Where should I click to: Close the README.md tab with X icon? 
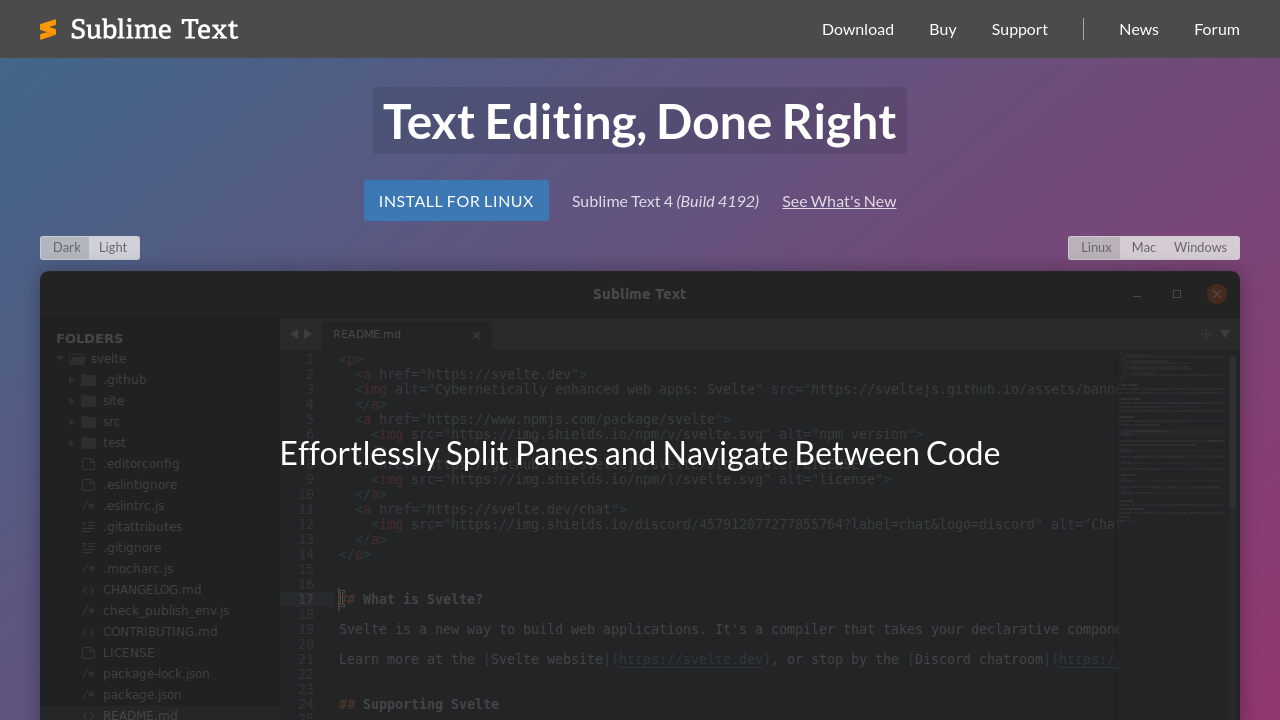476,335
